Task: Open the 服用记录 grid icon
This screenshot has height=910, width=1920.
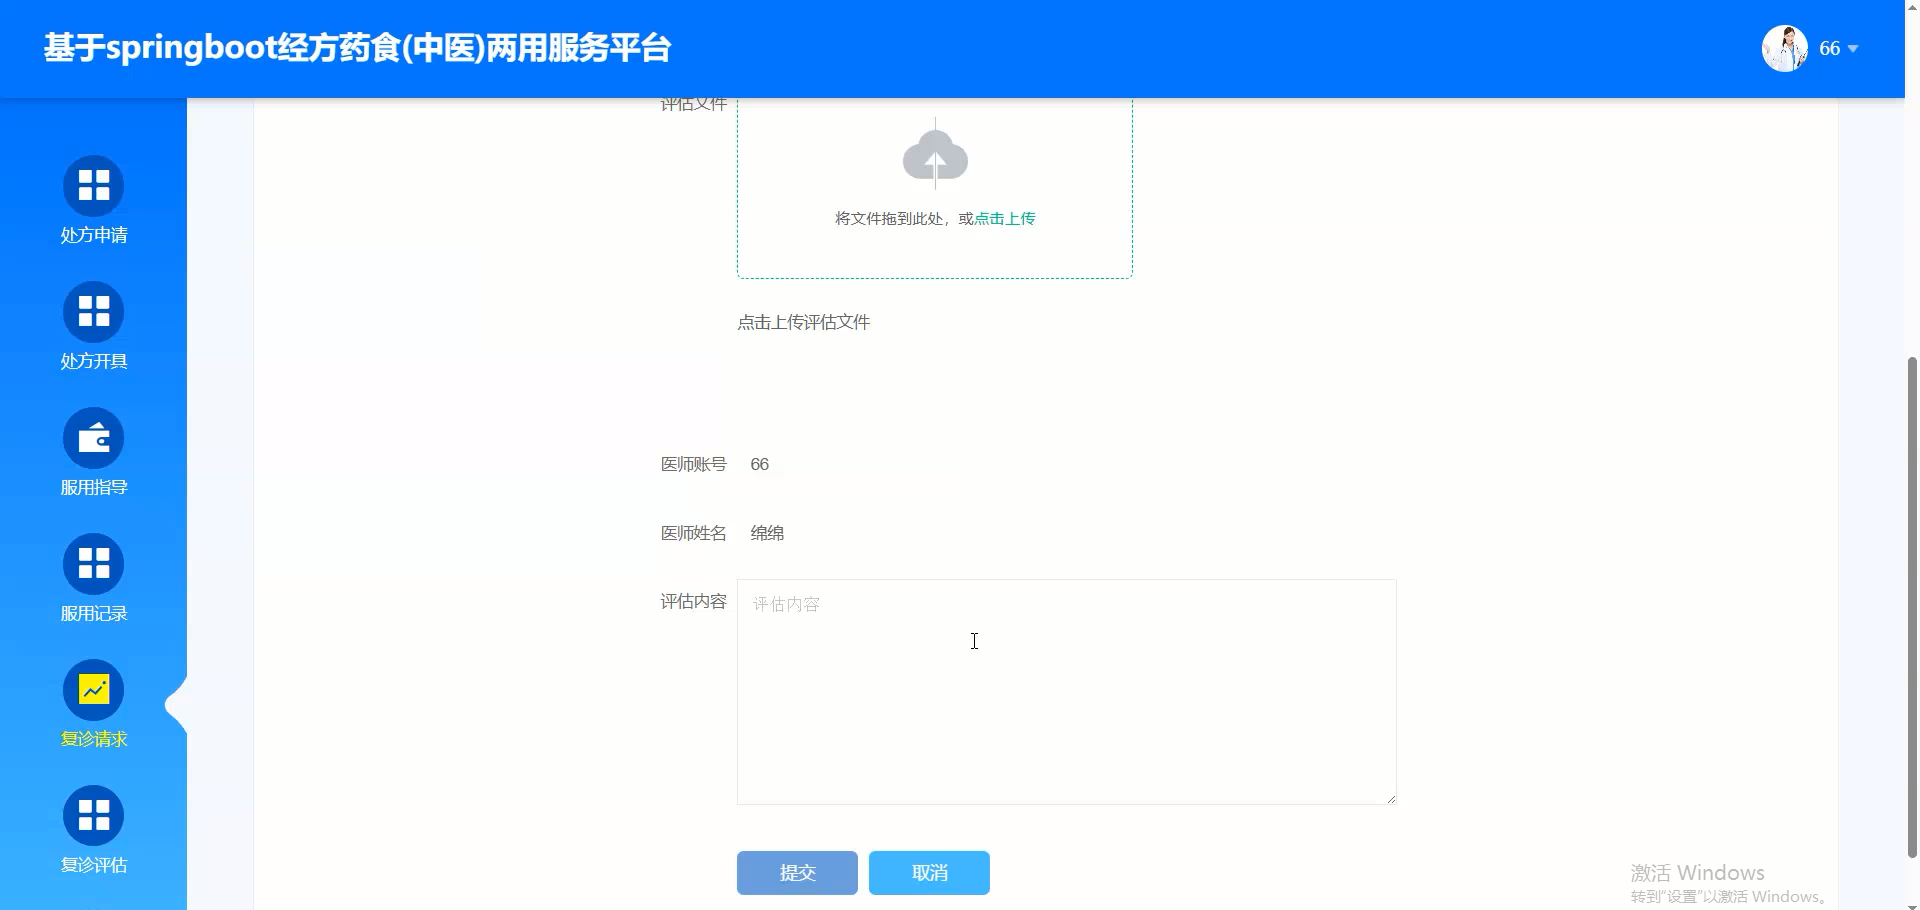Action: [93, 563]
